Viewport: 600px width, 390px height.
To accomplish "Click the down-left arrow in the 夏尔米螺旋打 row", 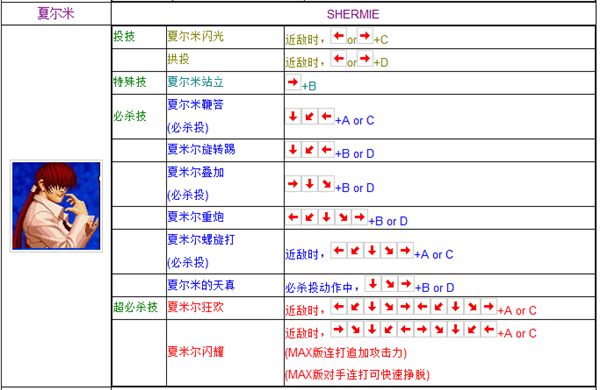I will click(x=355, y=251).
